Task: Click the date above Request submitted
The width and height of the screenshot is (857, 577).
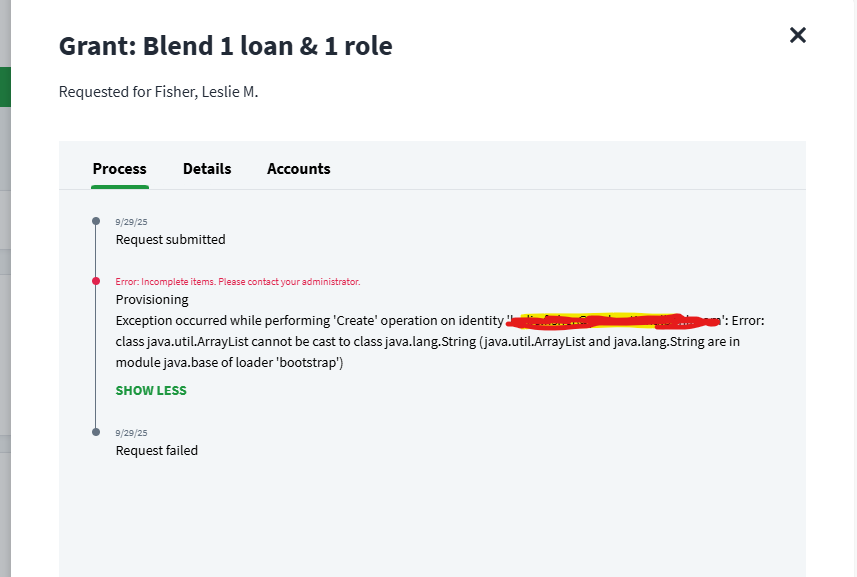Action: [x=131, y=222]
